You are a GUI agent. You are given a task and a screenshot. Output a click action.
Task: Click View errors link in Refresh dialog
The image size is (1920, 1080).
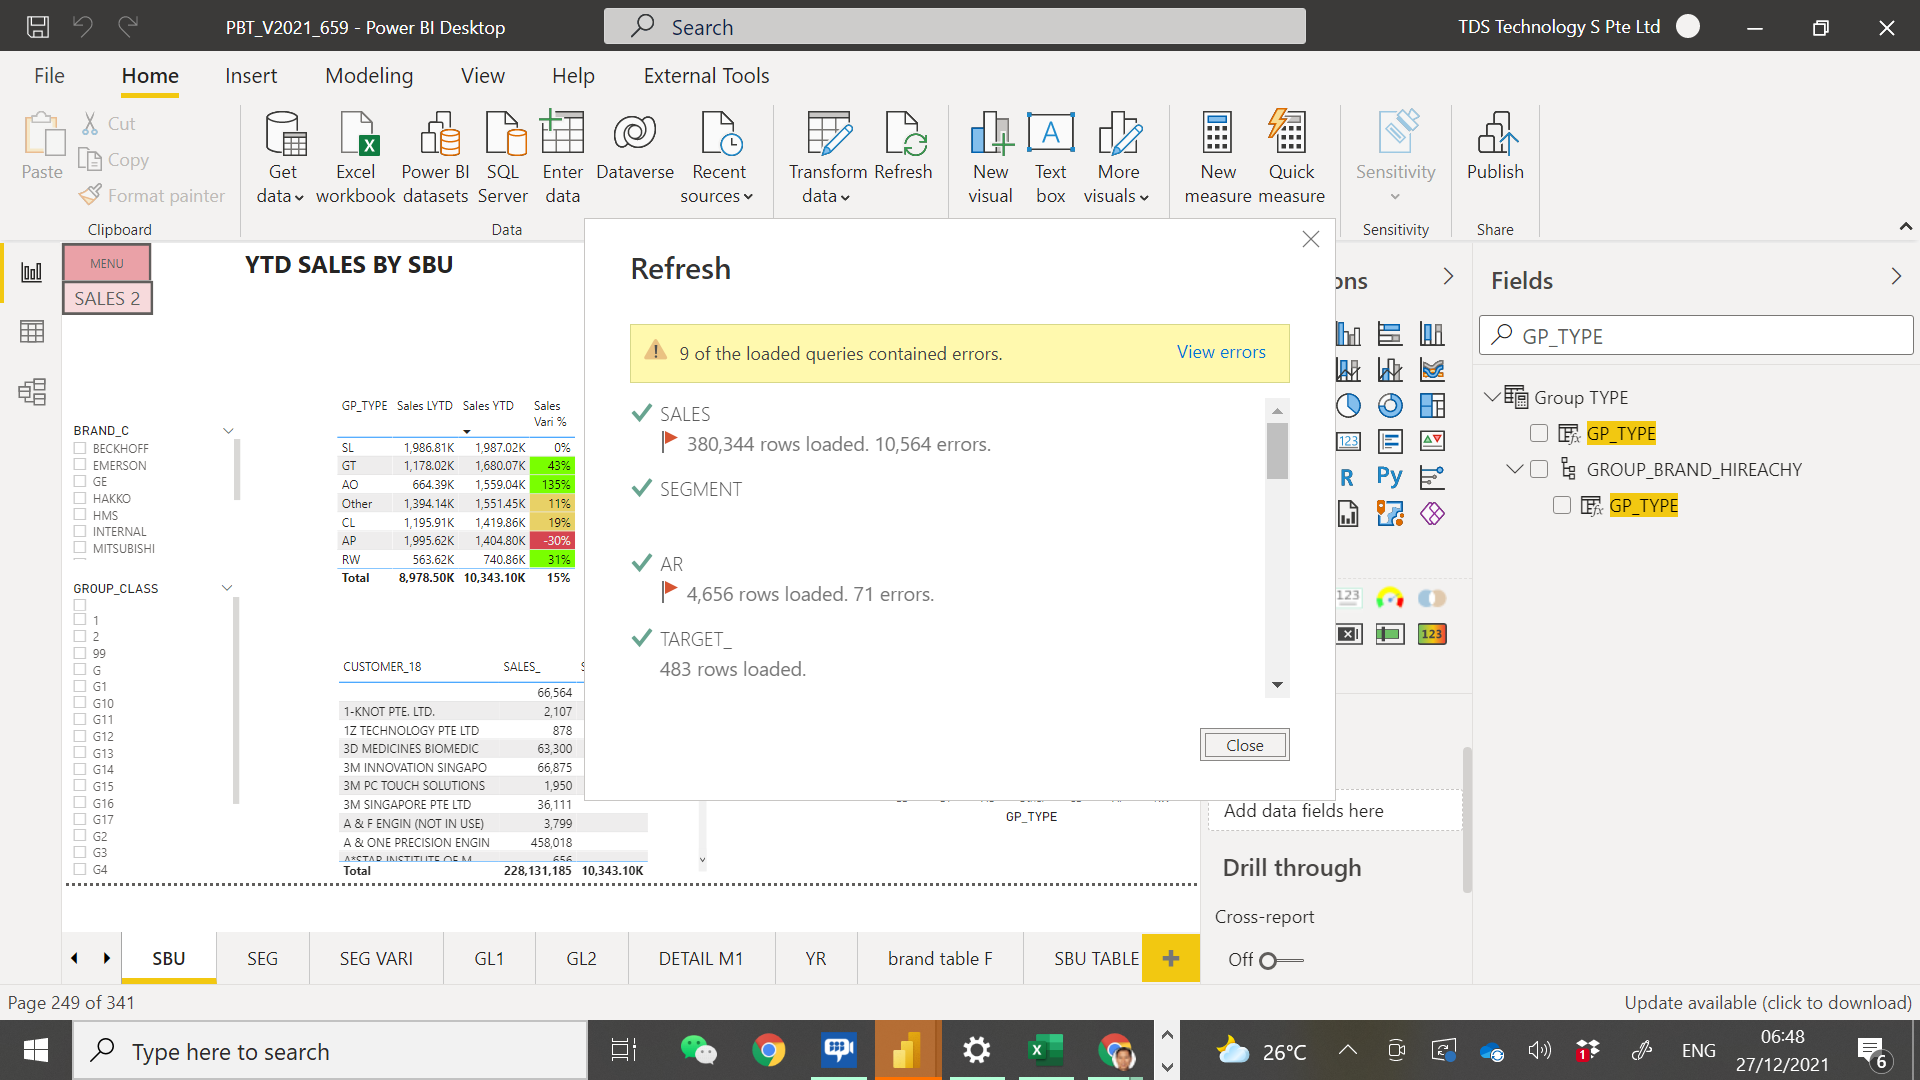[x=1221, y=352]
